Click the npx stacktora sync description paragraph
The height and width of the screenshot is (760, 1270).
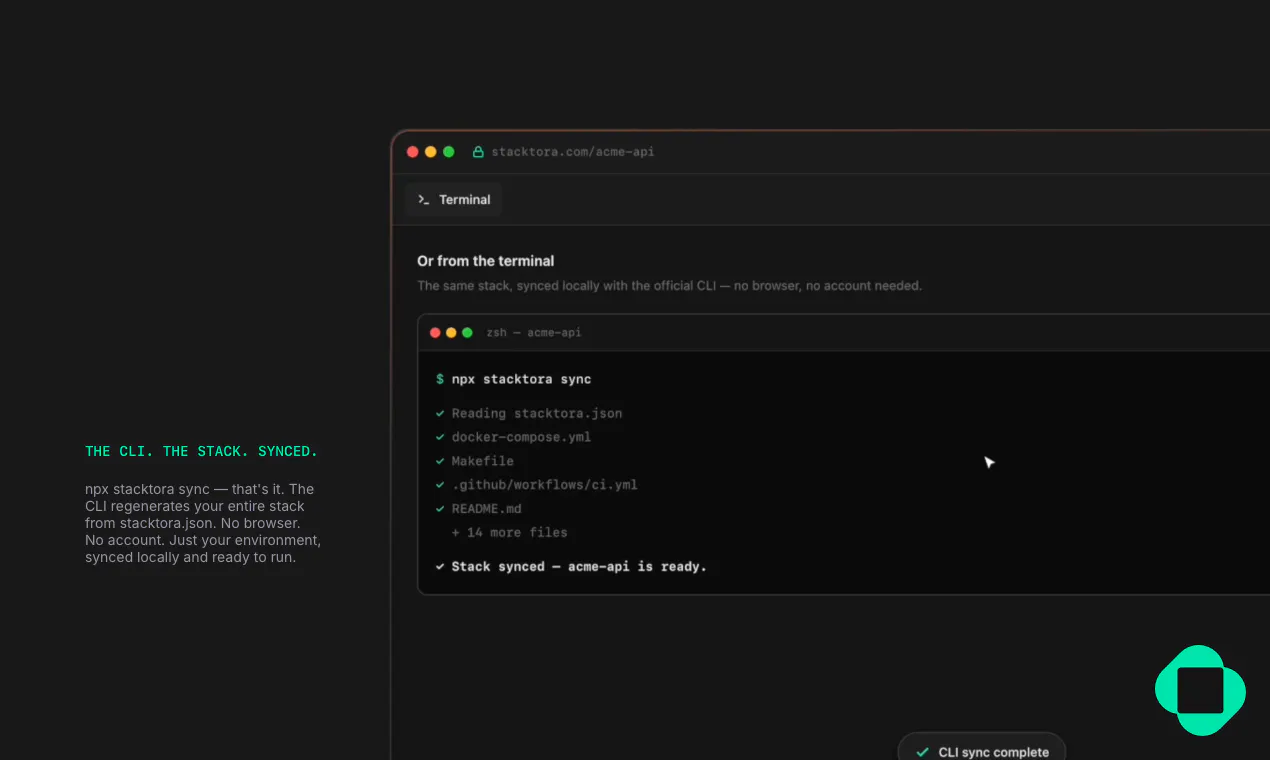click(x=203, y=523)
